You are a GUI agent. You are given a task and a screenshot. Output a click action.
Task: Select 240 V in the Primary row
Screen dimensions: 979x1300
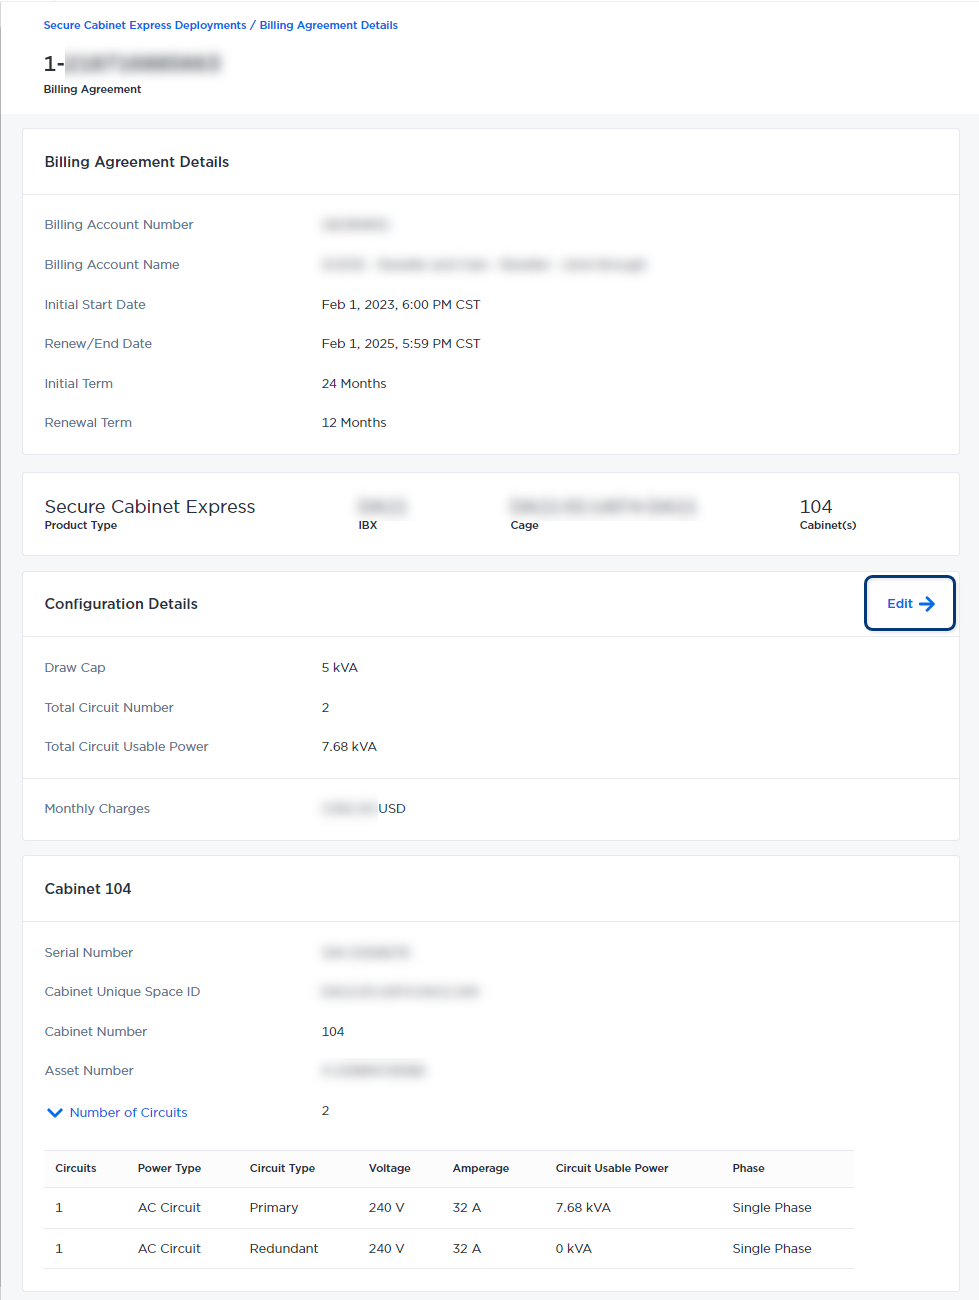[386, 1208]
